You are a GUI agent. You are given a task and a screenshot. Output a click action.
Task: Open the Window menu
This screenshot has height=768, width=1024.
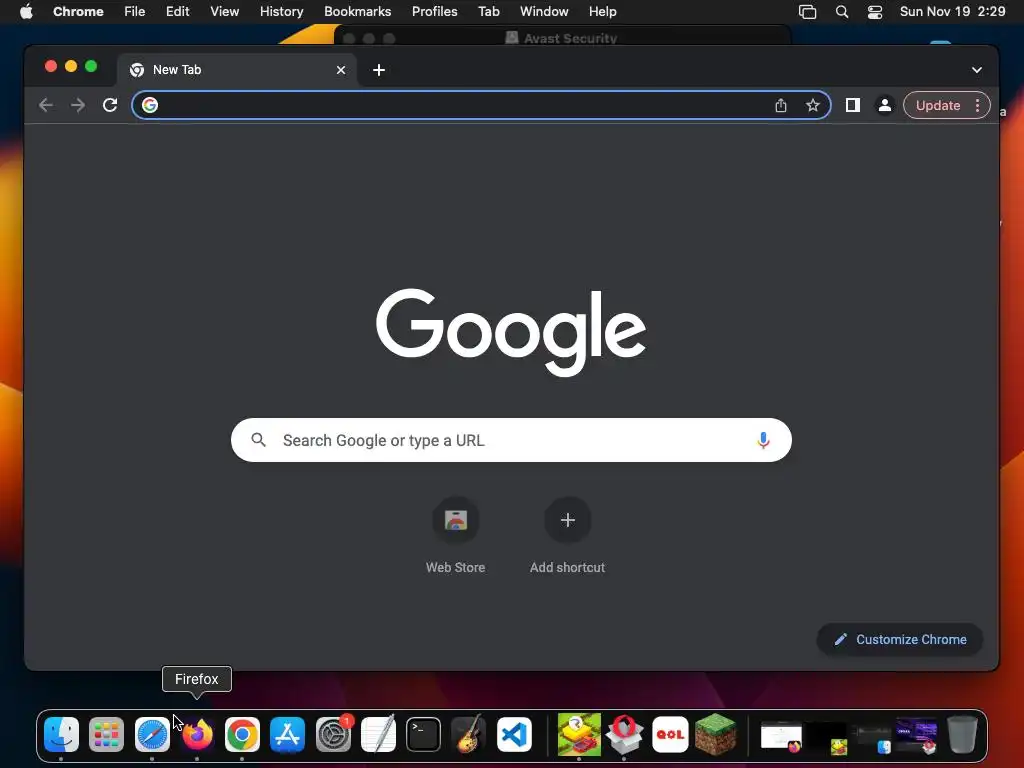point(544,11)
